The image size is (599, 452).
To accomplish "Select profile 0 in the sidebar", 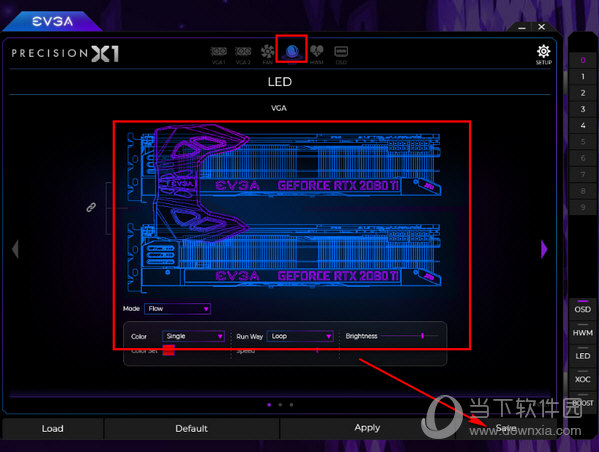I will (x=583, y=60).
